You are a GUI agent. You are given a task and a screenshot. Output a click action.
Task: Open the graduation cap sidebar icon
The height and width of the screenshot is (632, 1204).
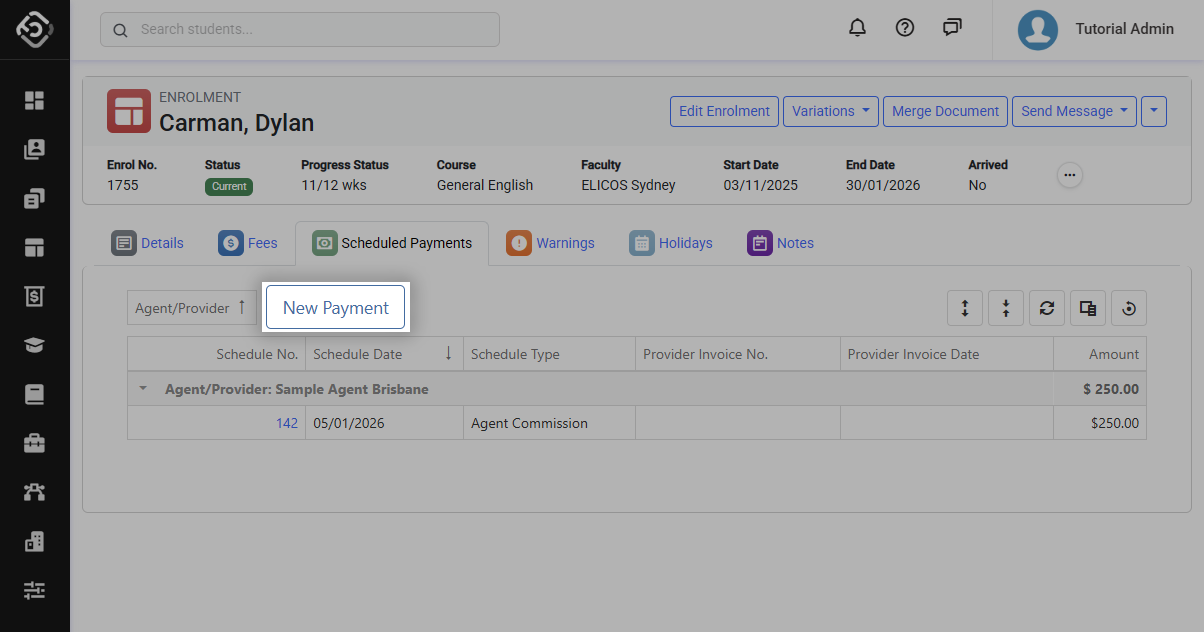pos(35,345)
